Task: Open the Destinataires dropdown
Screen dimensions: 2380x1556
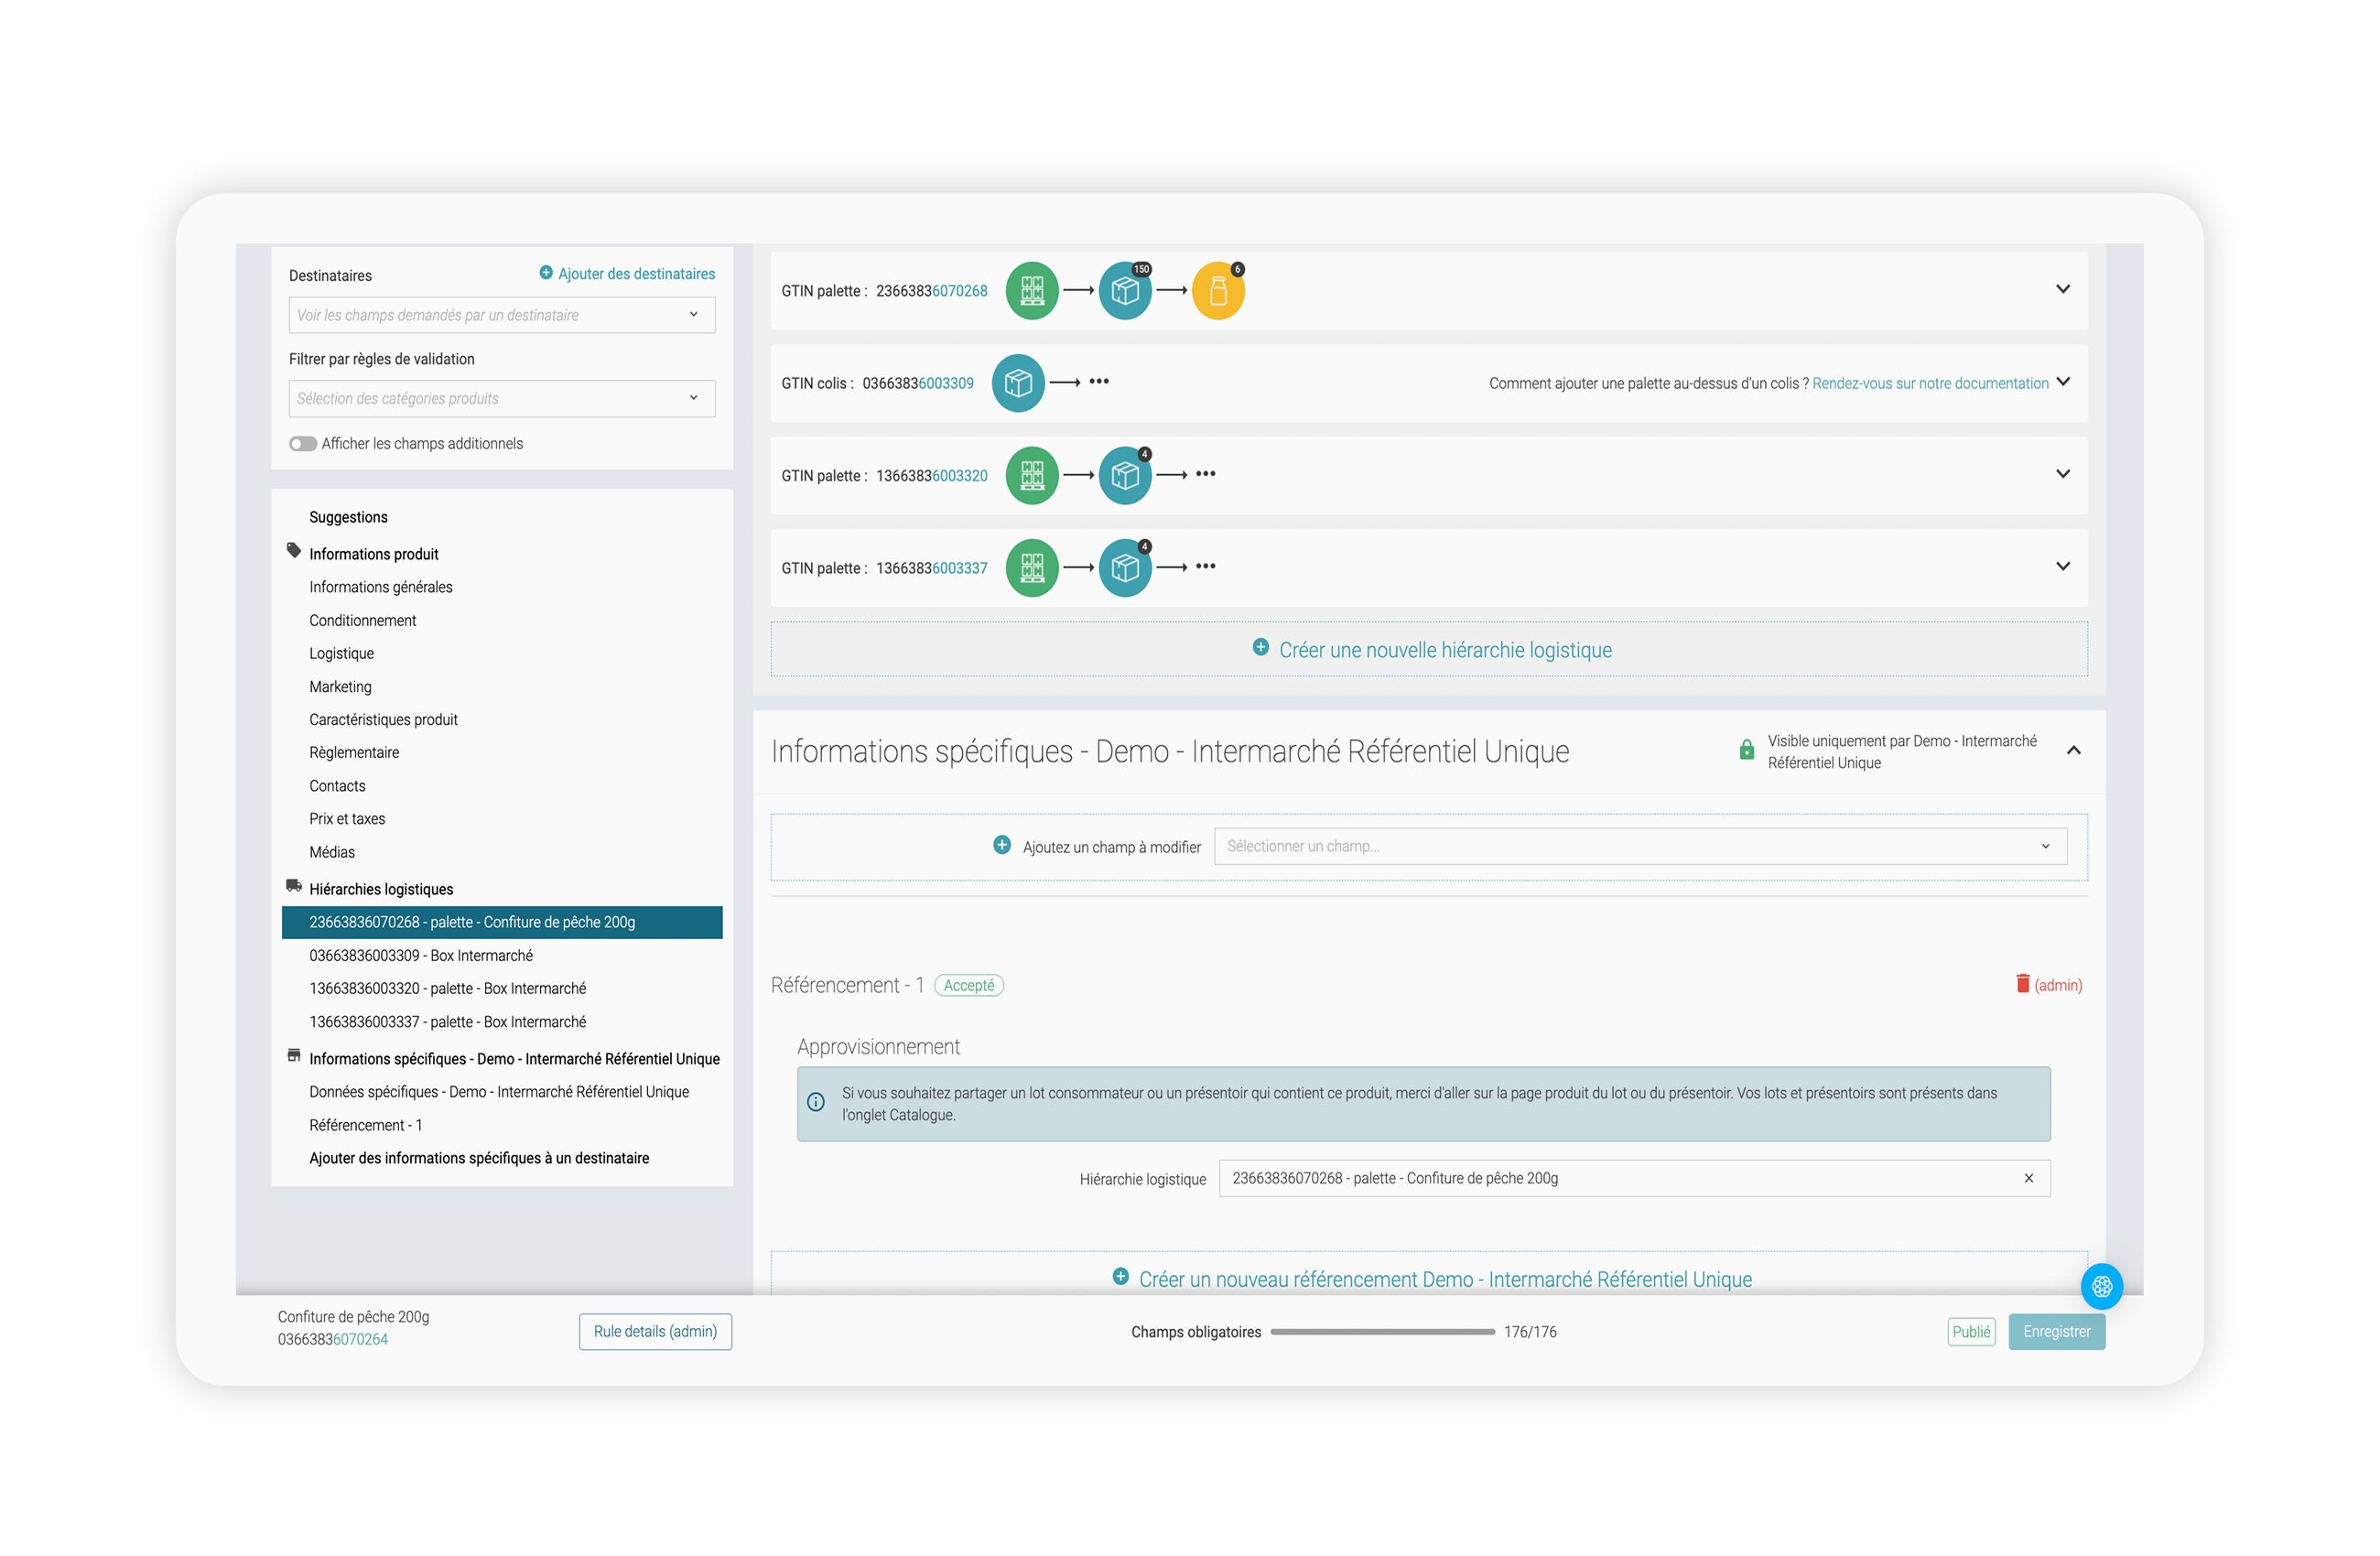Action: [x=502, y=315]
